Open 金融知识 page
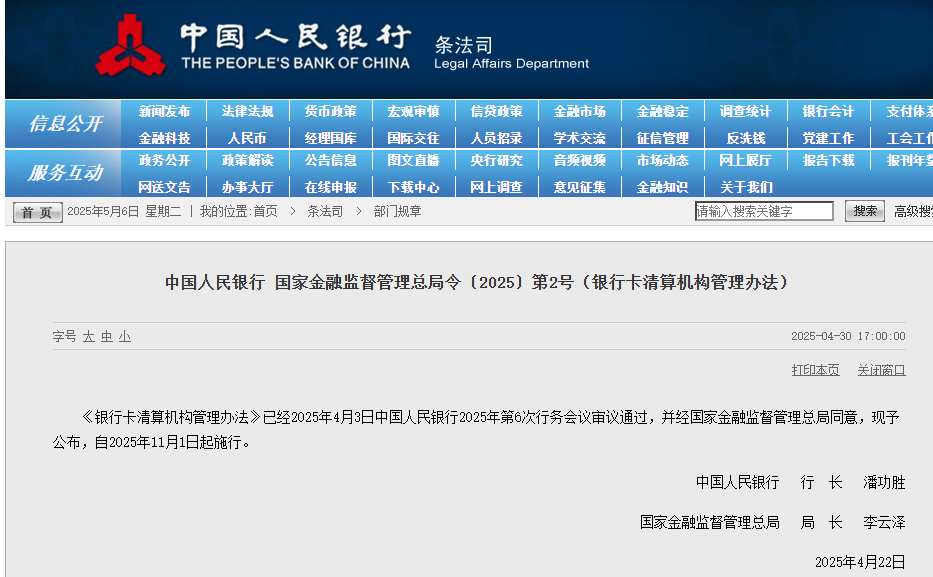The image size is (933, 577). point(662,187)
